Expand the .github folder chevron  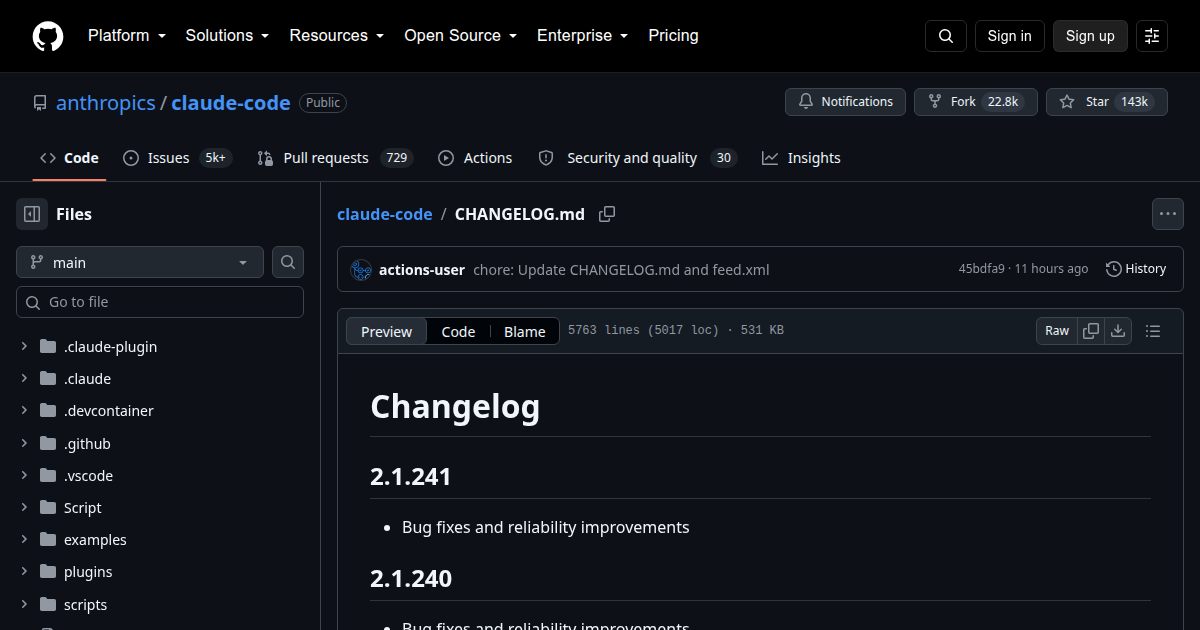click(x=24, y=443)
